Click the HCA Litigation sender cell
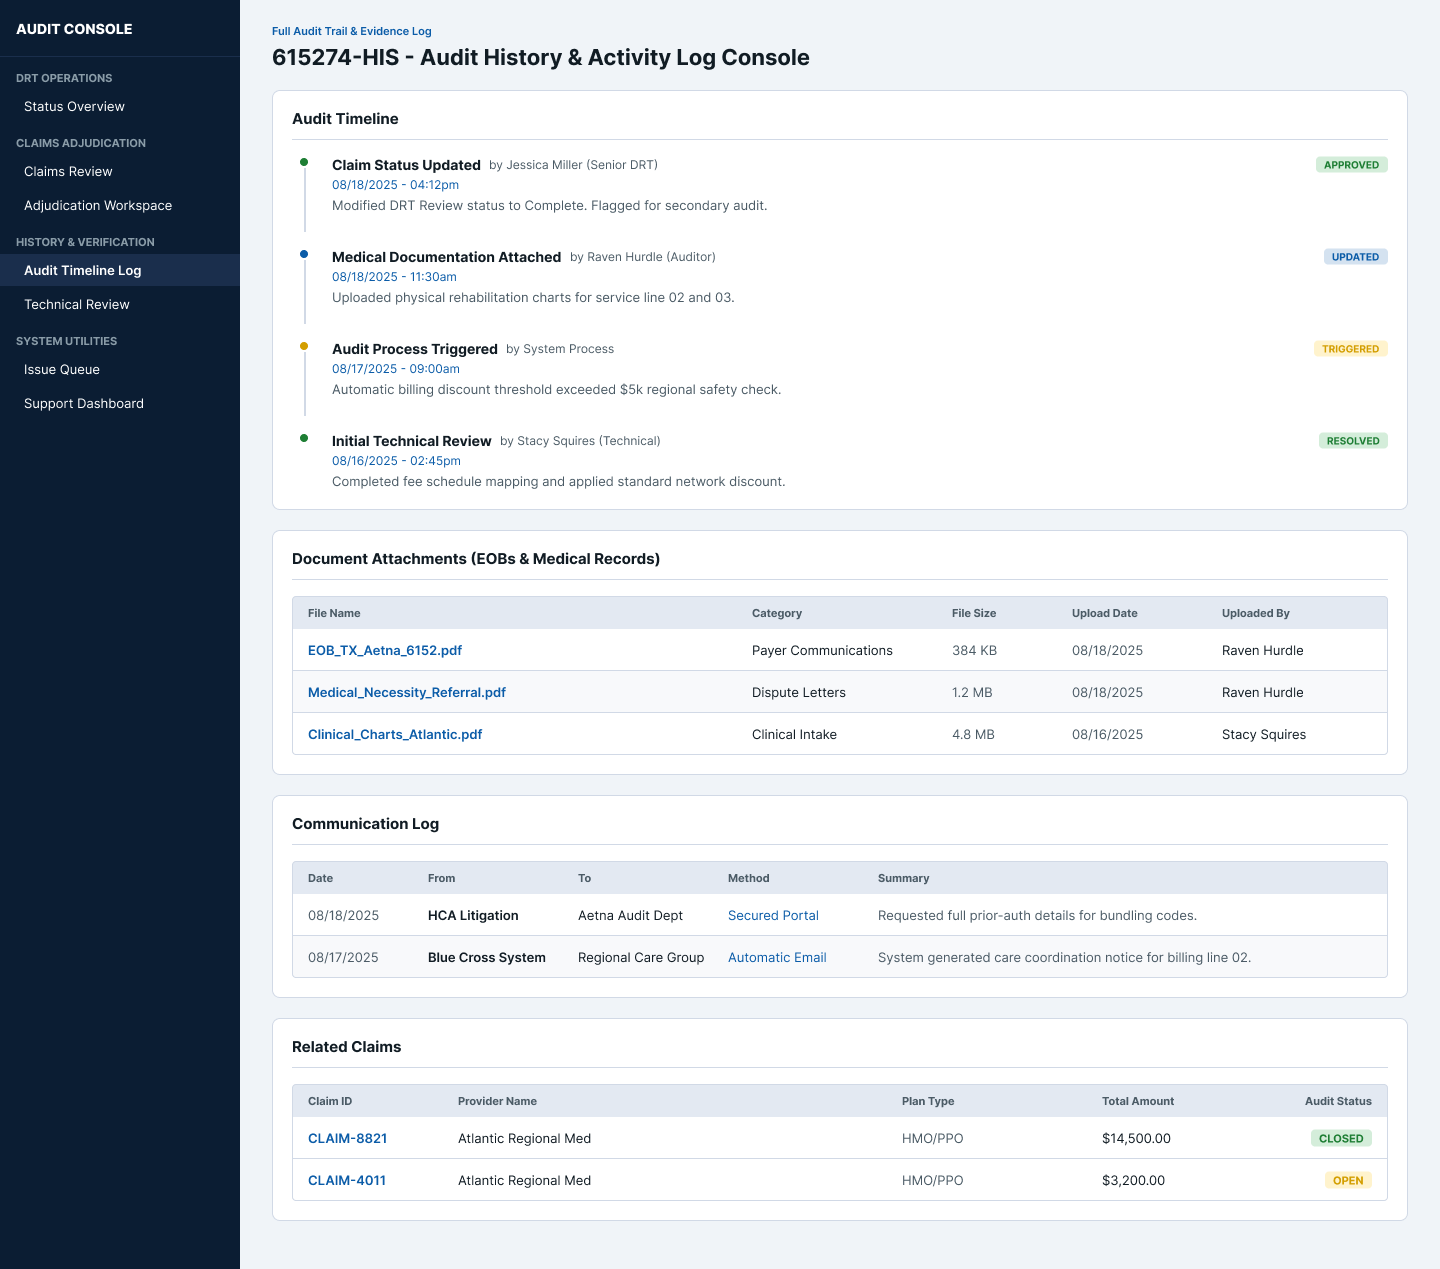1440x1269 pixels. (473, 915)
